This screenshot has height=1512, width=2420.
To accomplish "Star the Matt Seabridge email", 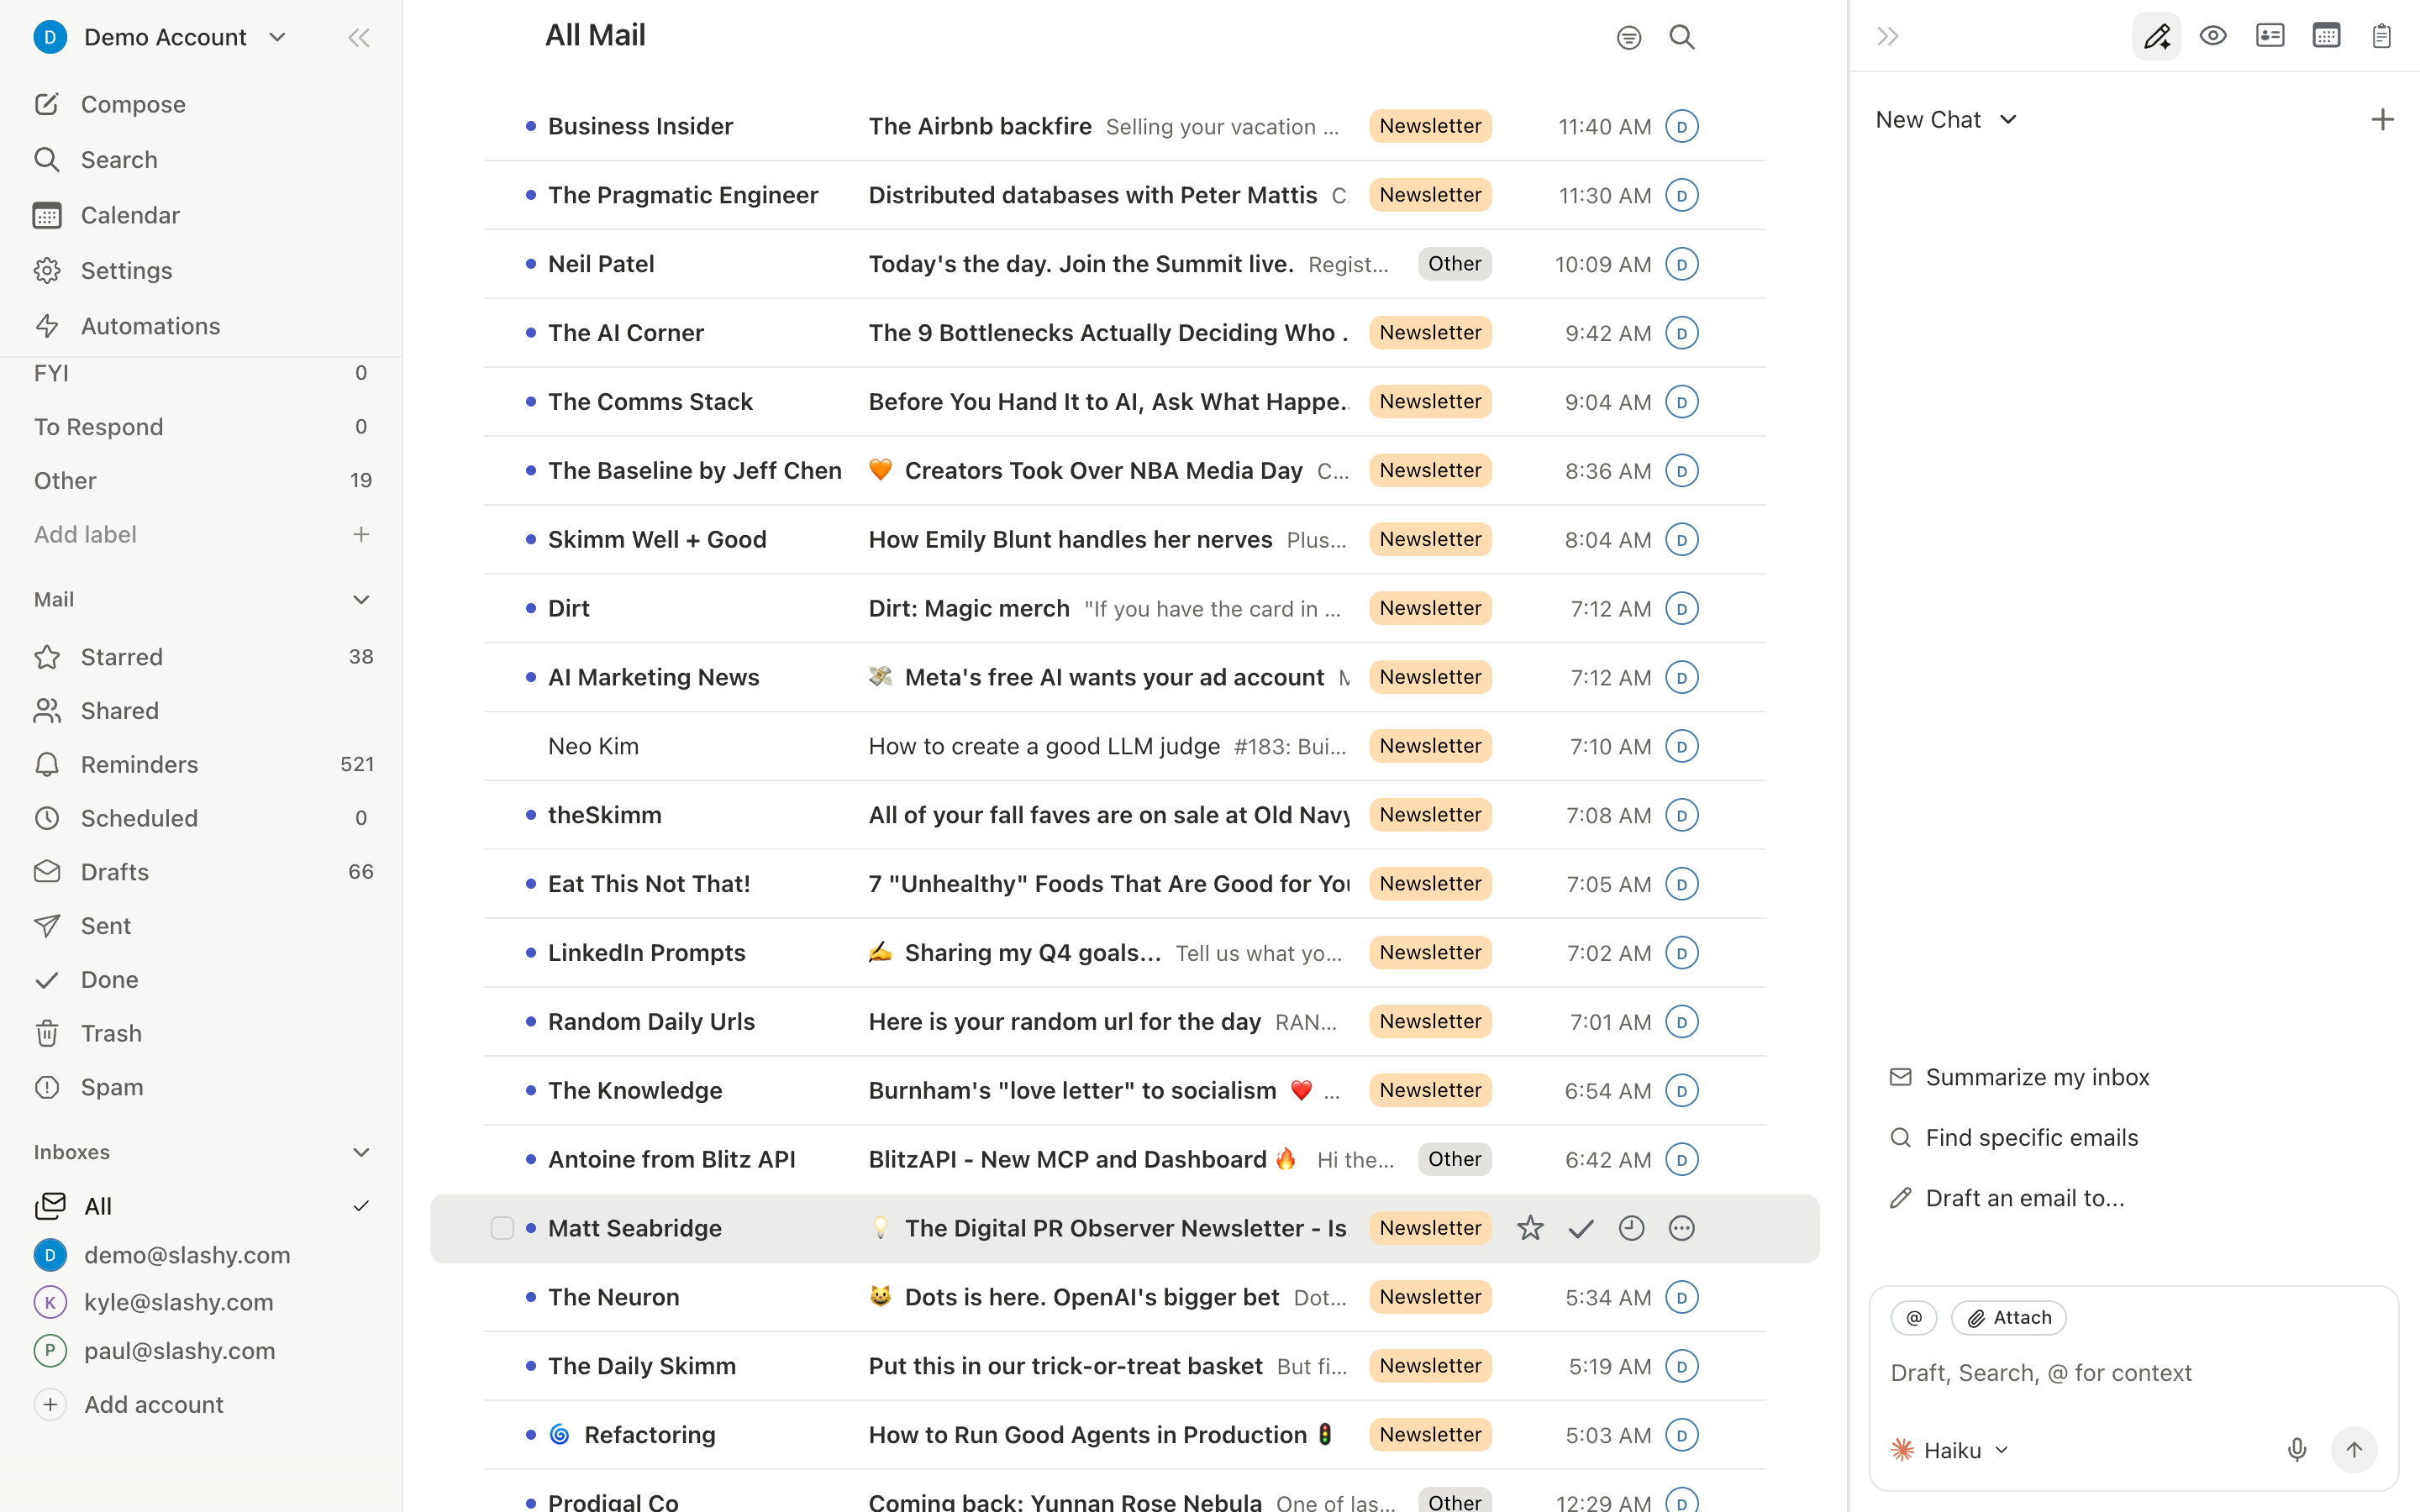I will 1530,1228.
